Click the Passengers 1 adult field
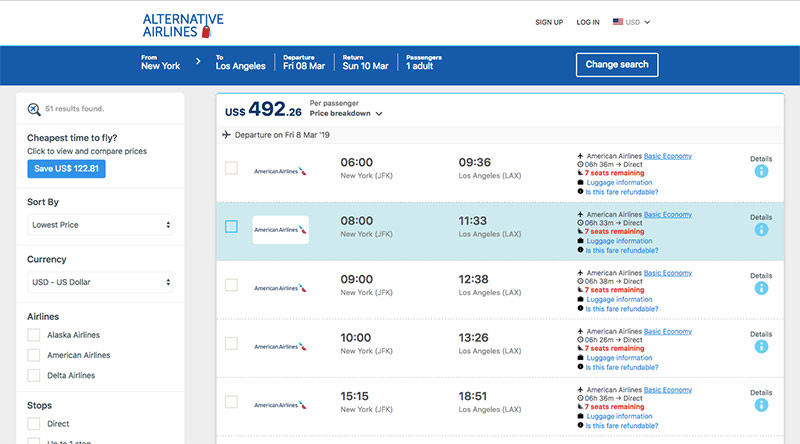 [423, 62]
